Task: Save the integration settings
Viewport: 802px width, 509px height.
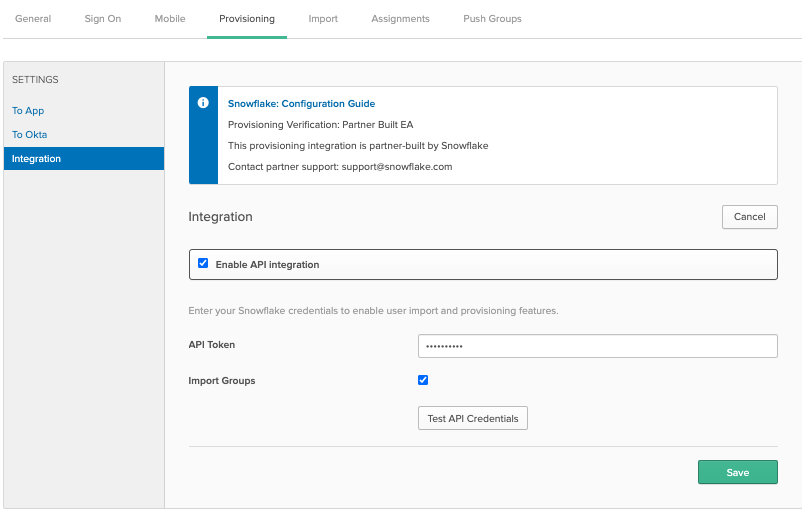Action: 737,472
